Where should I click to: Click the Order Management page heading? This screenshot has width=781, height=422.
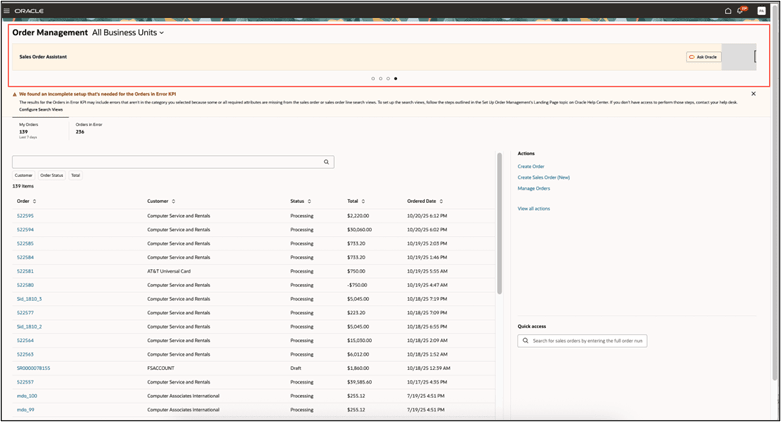coord(50,32)
